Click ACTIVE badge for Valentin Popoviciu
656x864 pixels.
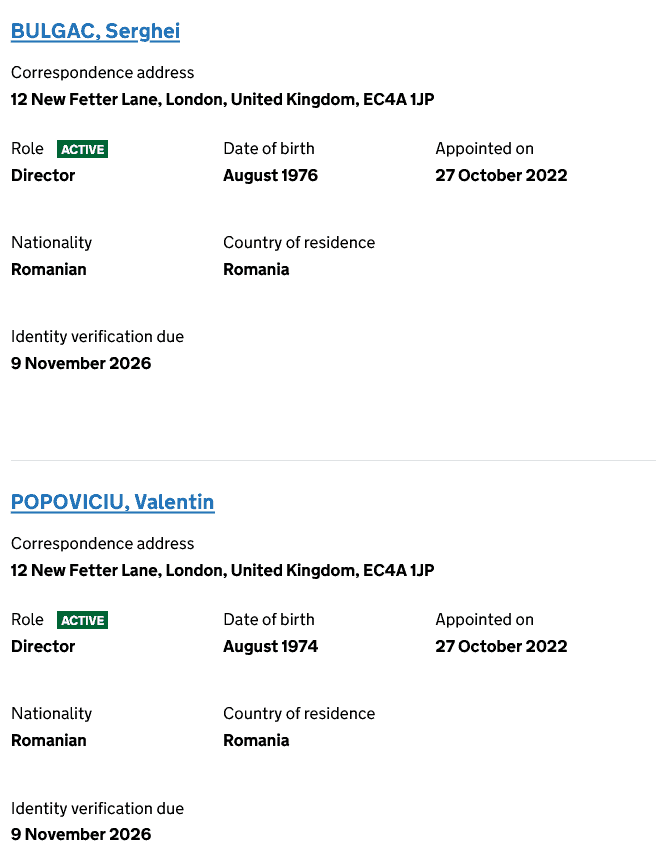[x=82, y=620]
